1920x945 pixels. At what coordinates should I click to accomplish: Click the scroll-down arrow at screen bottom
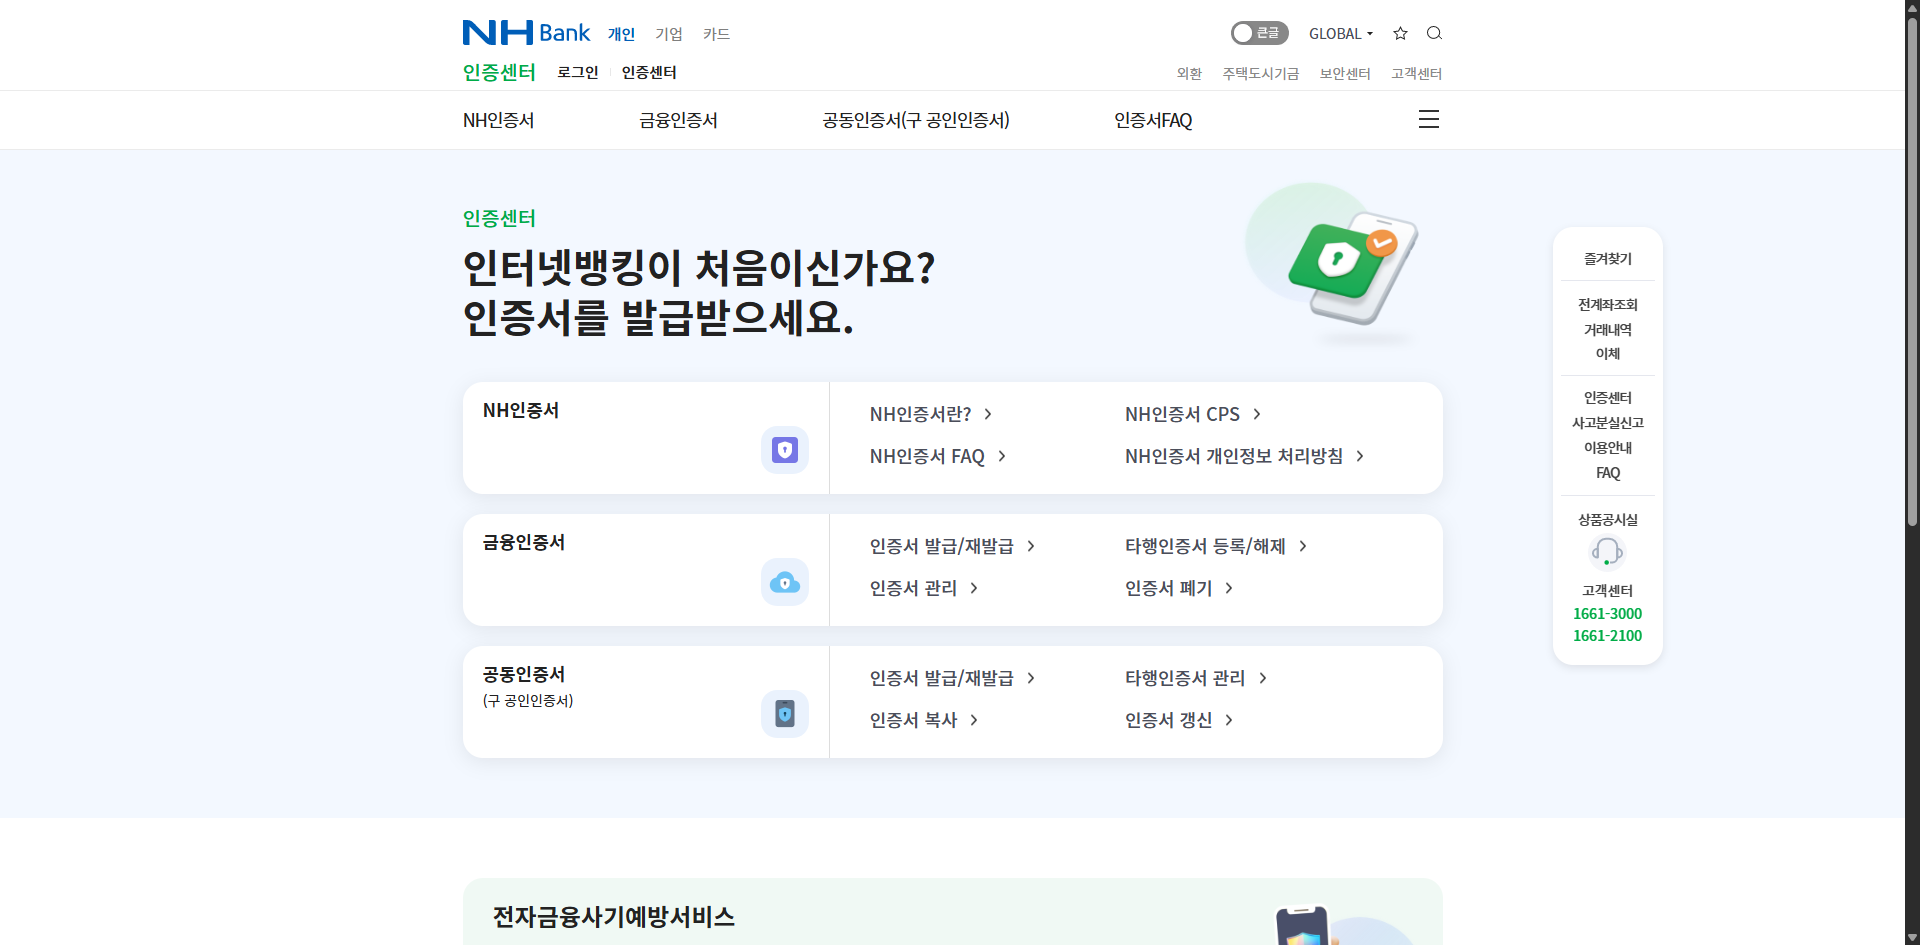[1911, 936]
